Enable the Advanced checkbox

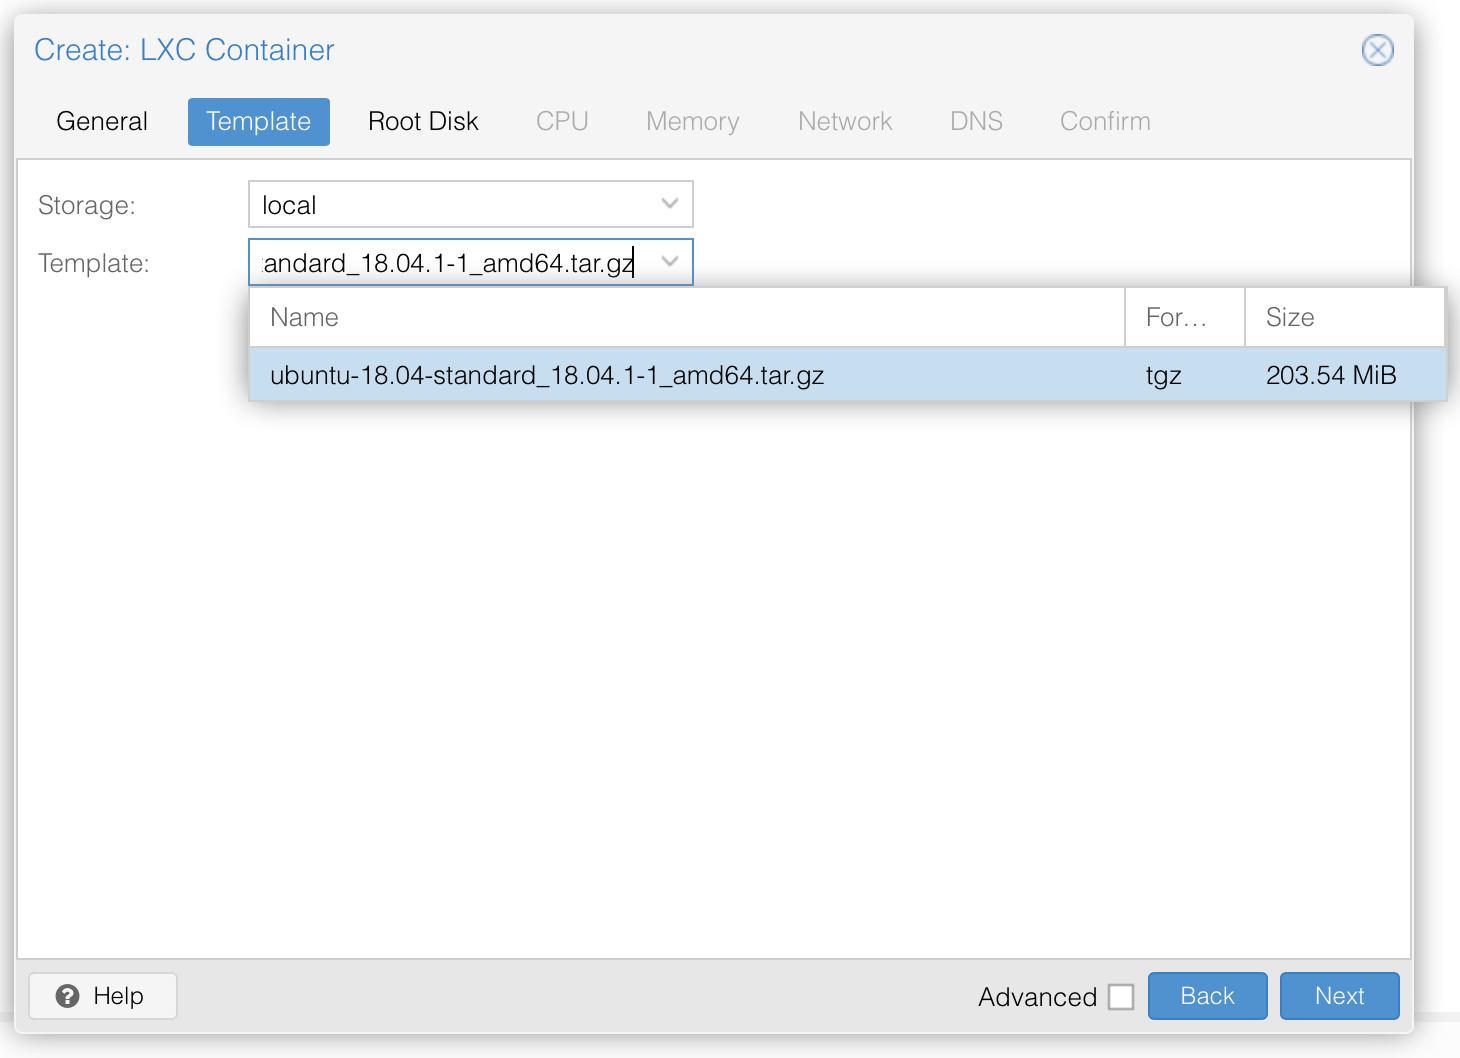tap(1121, 996)
